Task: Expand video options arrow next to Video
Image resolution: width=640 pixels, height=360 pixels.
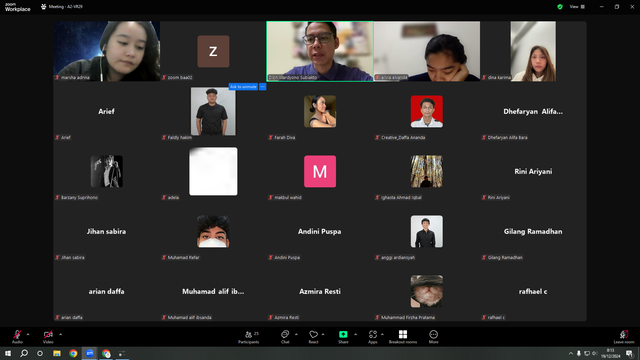Action: [x=60, y=334]
